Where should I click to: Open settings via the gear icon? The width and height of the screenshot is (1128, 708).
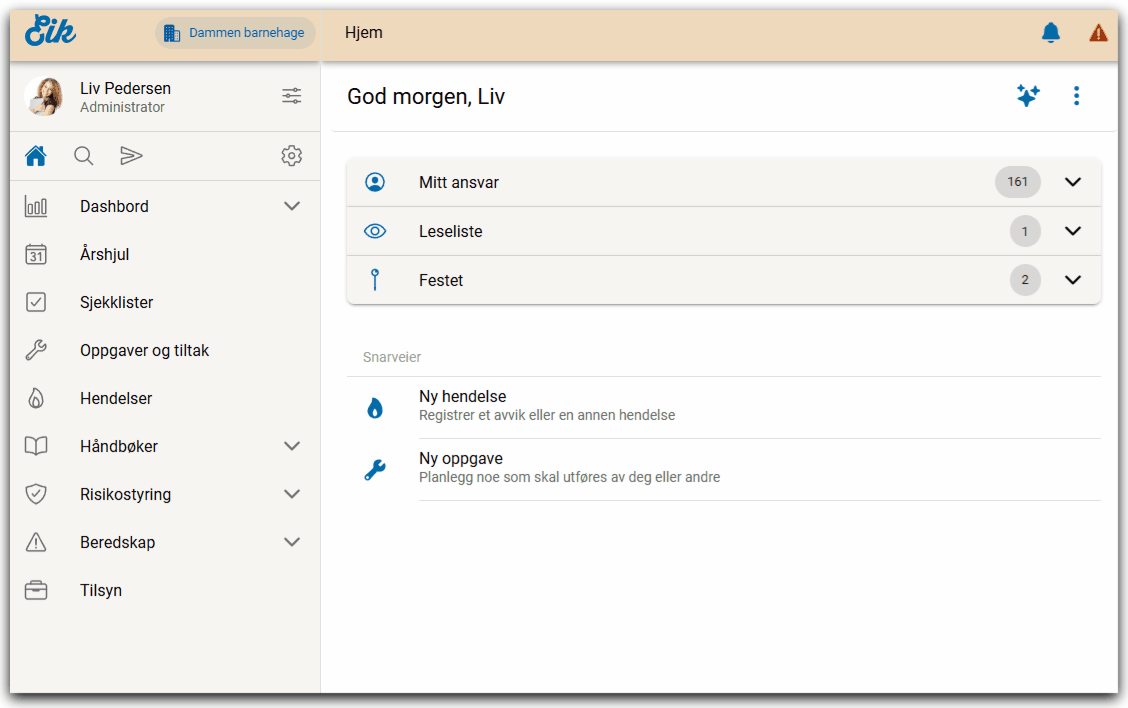click(x=291, y=156)
